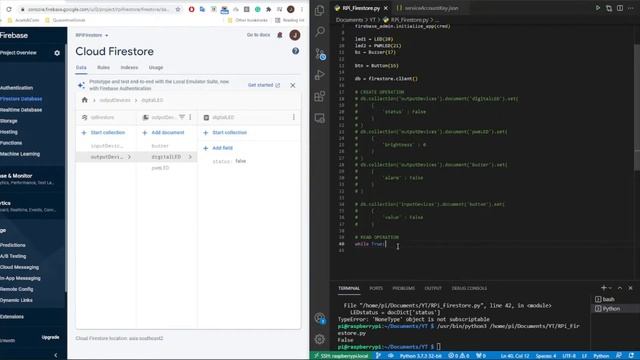Open digitalLED document options menu

tap(293, 117)
